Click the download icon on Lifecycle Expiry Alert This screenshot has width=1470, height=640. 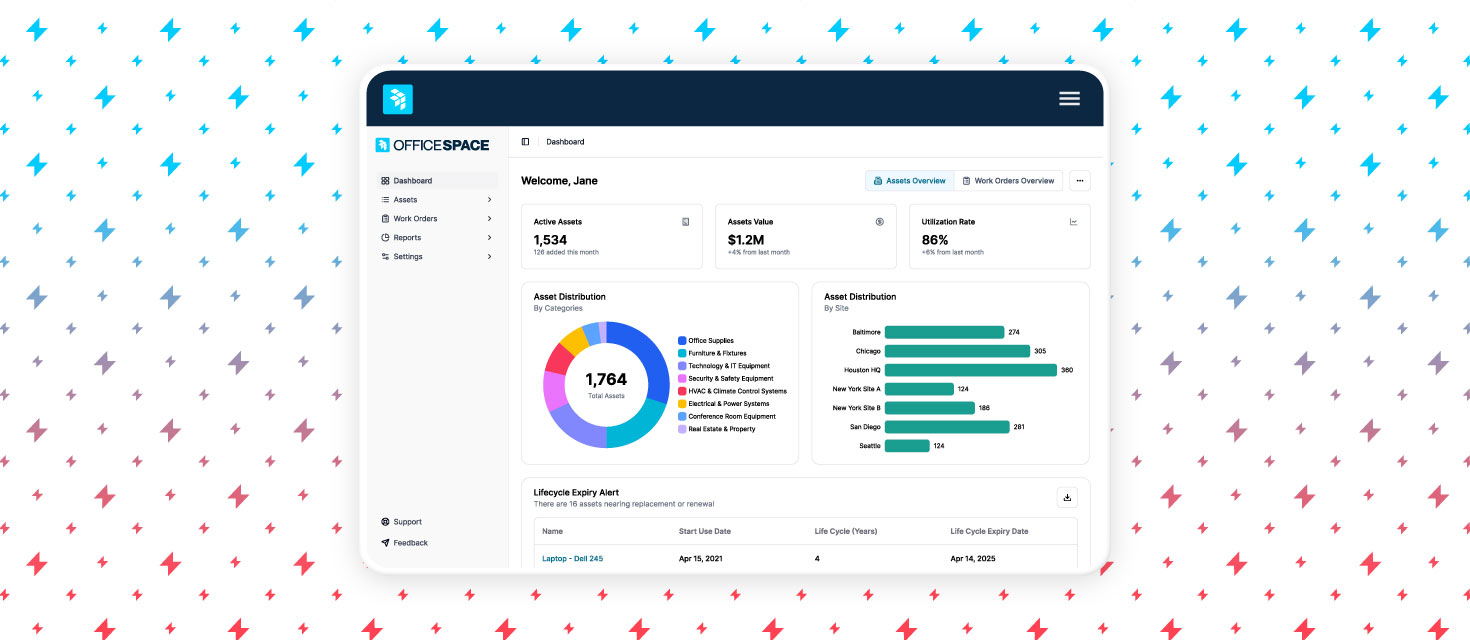click(x=1067, y=497)
